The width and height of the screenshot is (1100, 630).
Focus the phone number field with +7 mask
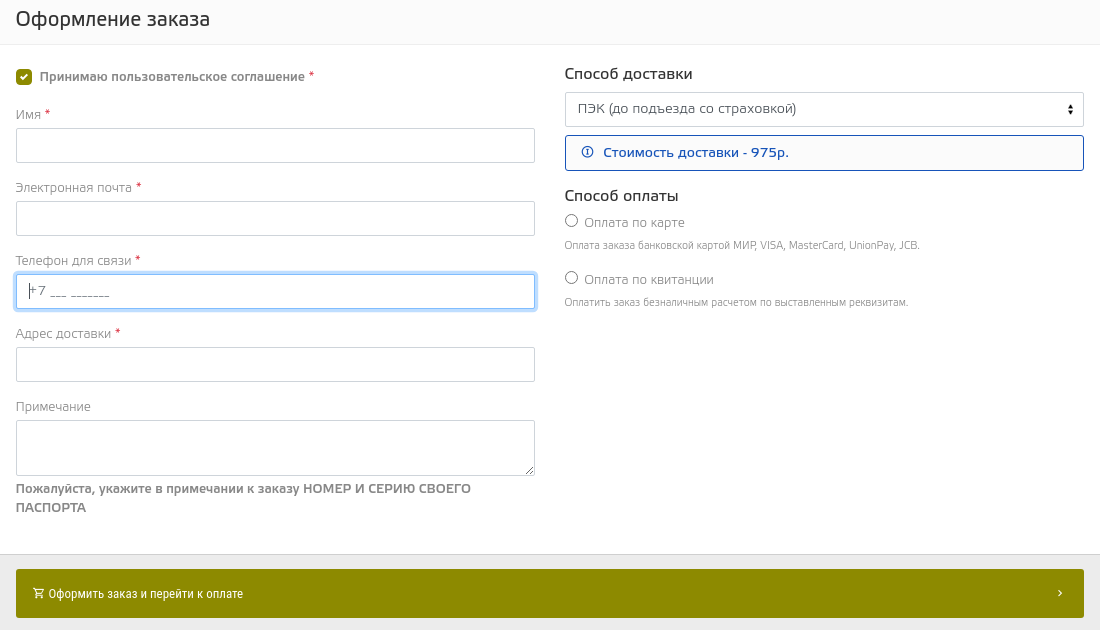coord(275,292)
